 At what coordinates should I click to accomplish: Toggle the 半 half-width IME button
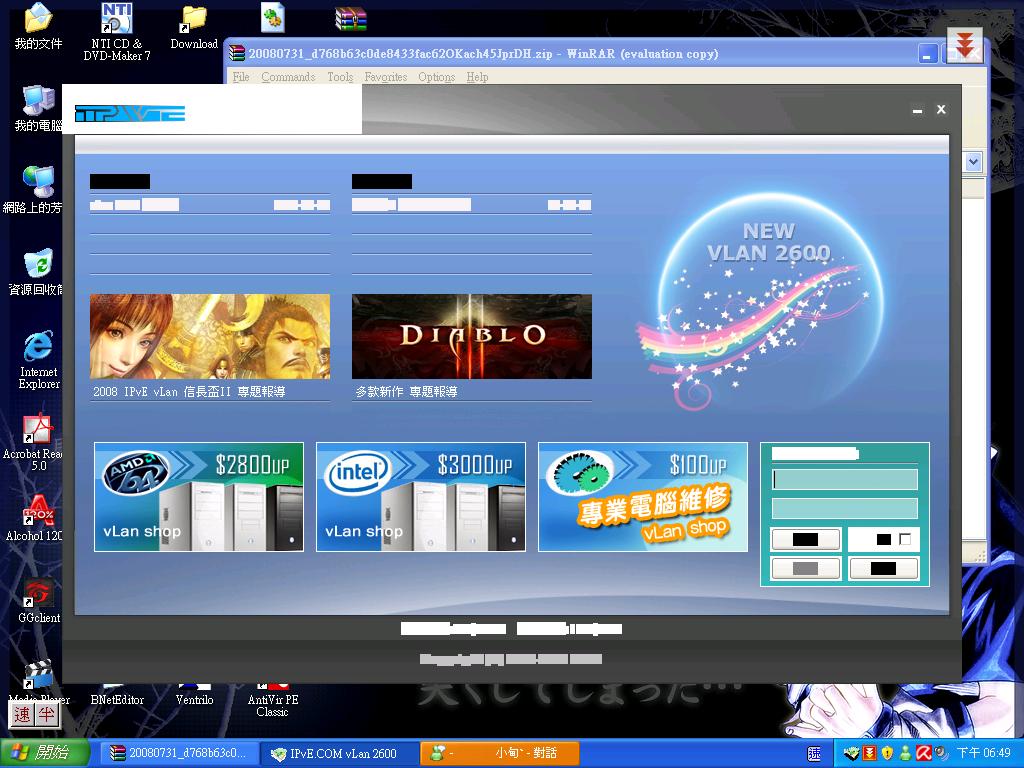point(46,715)
